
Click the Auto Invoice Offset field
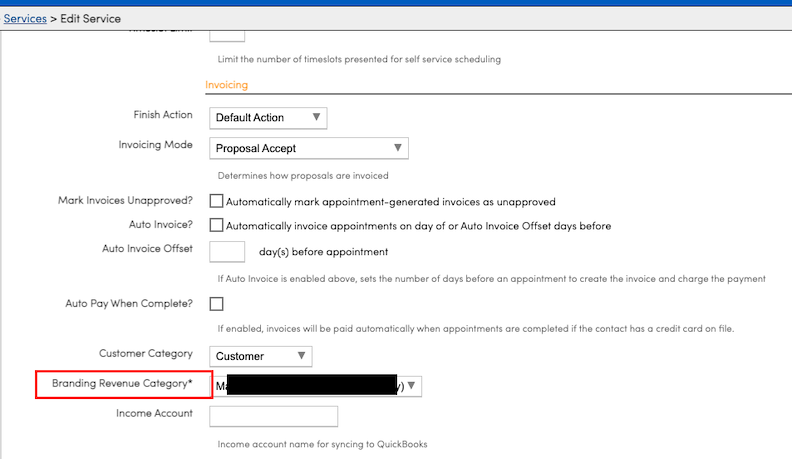pos(227,251)
